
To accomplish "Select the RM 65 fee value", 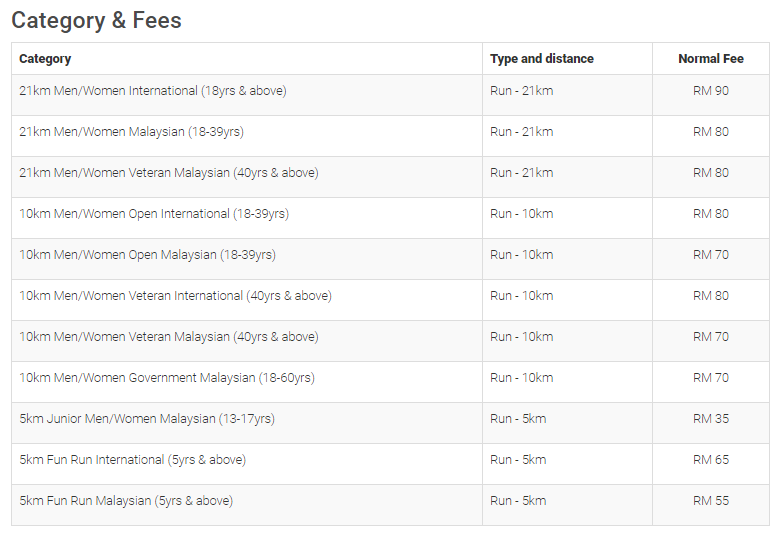I will point(711,460).
